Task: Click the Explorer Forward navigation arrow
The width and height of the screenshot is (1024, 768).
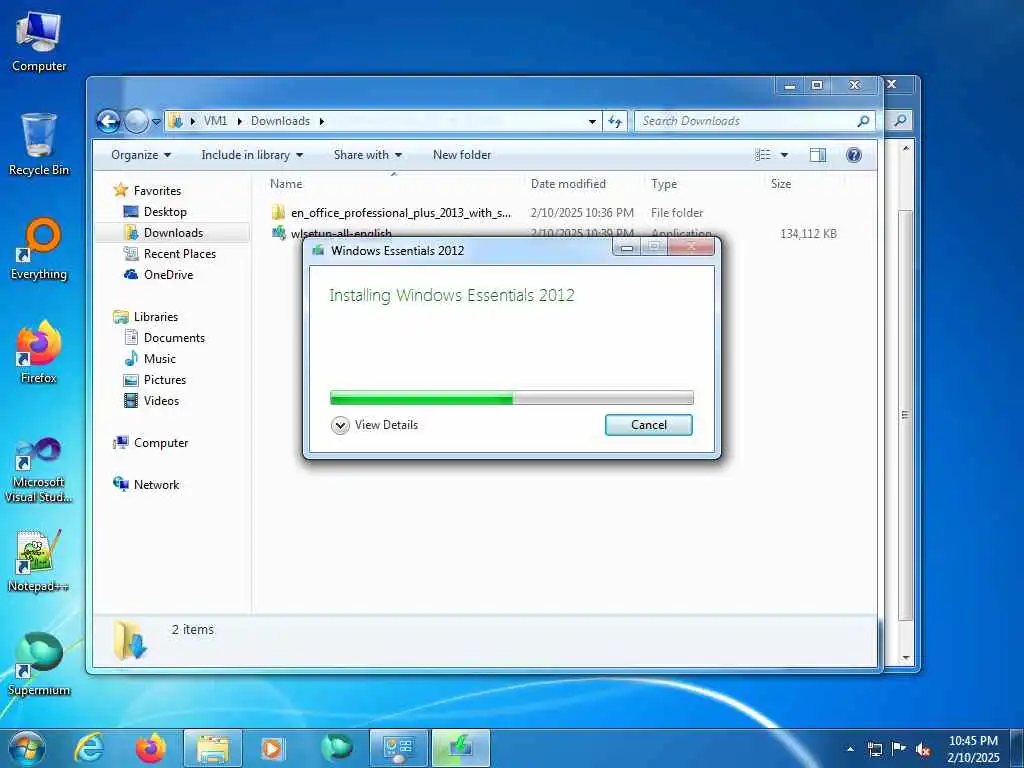Action: (136, 121)
